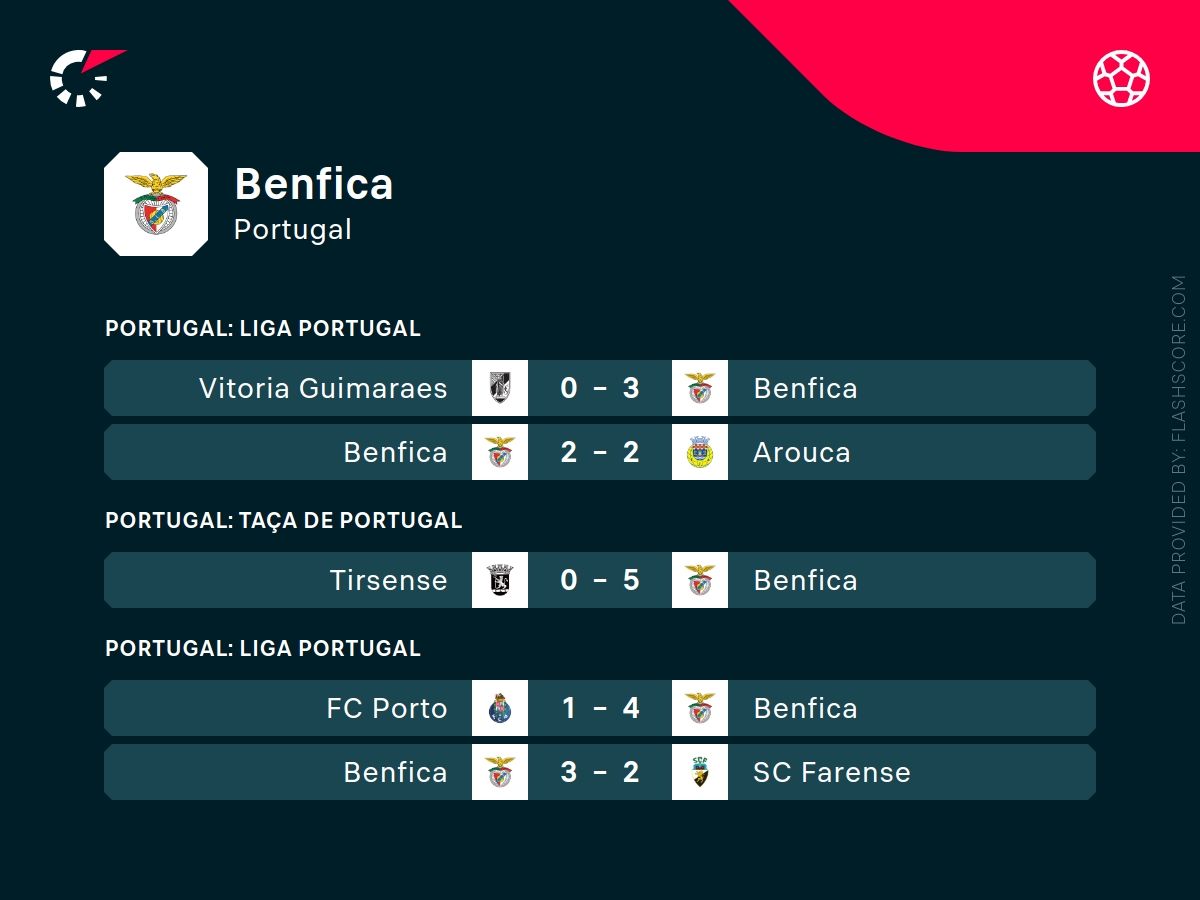Click the SC Farense club crest
Screen dimensions: 1200x900
(700, 772)
